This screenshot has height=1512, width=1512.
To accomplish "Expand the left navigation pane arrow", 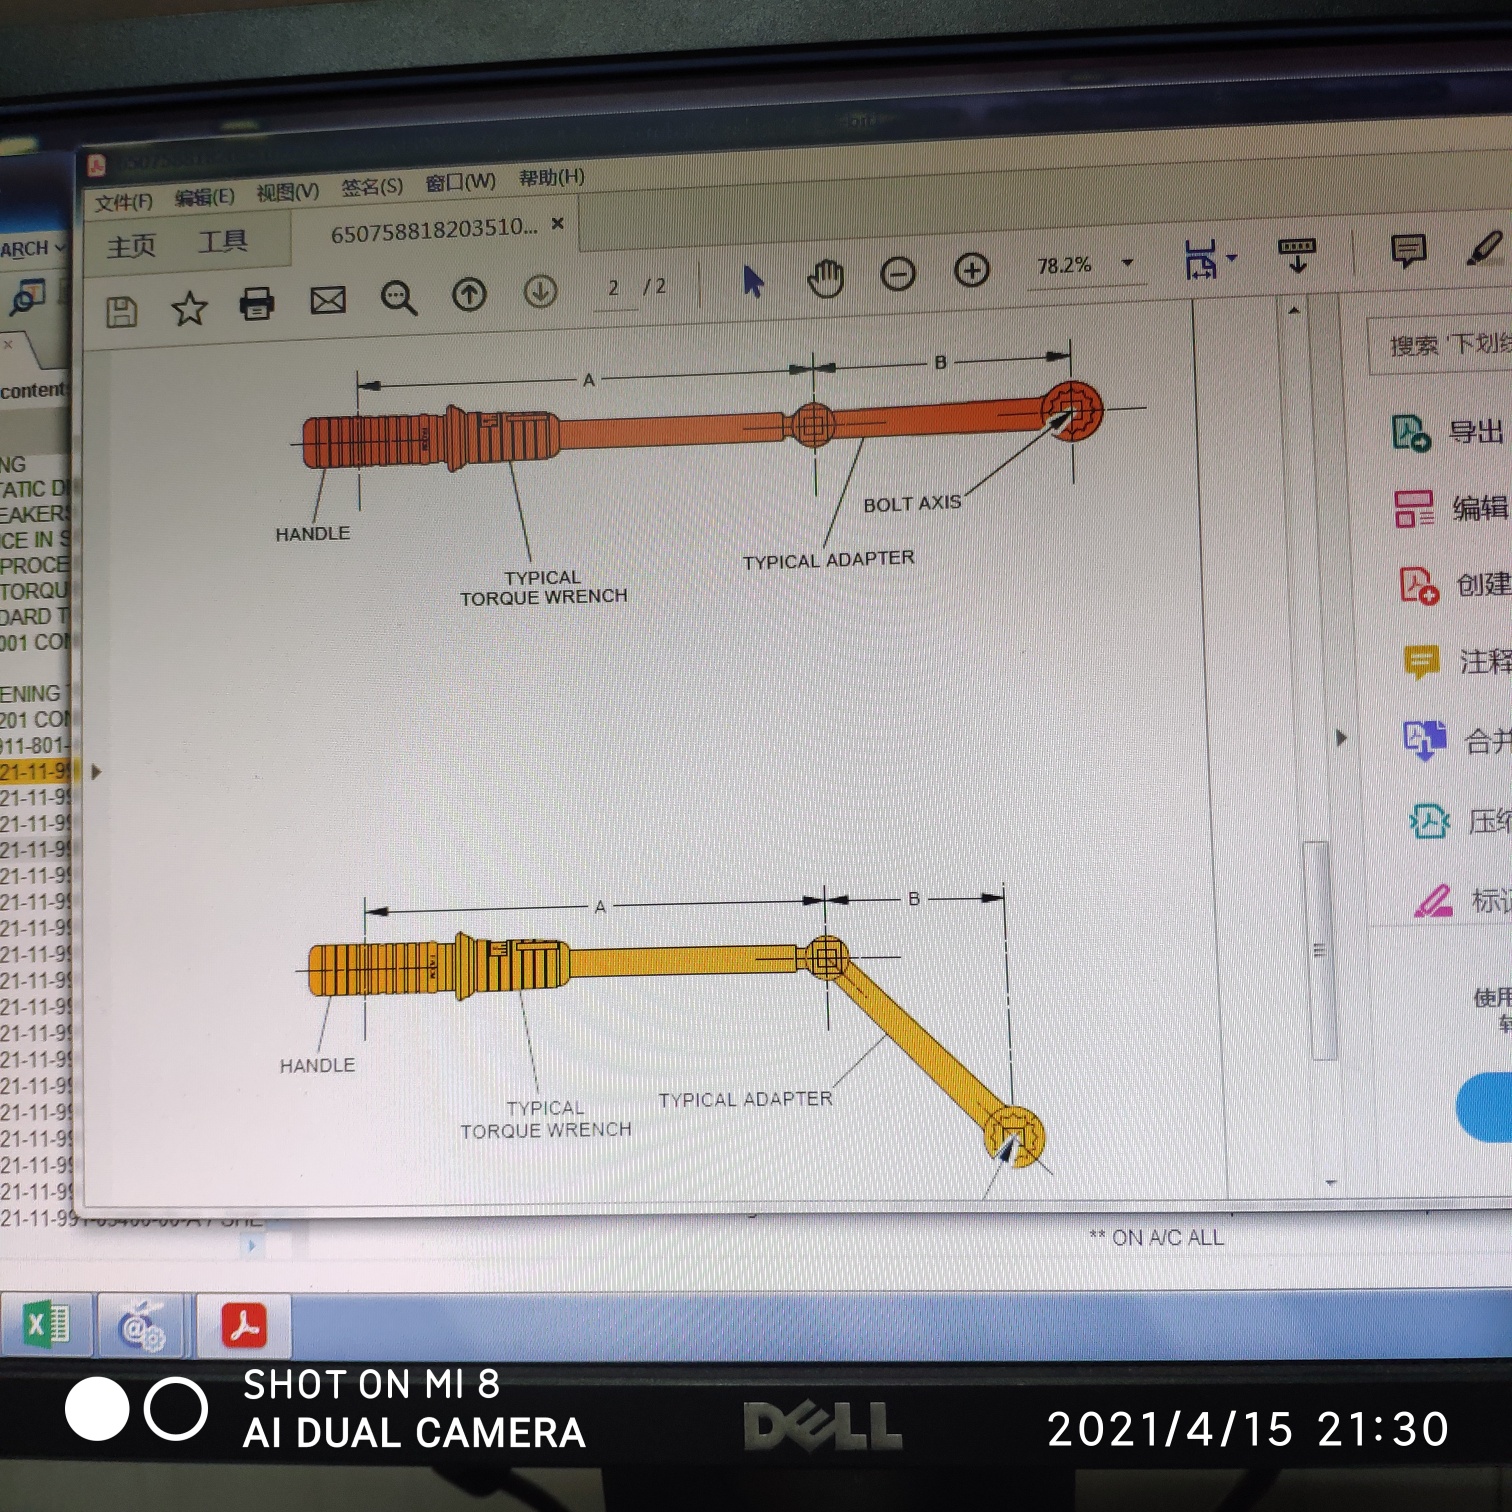I will 96,772.
